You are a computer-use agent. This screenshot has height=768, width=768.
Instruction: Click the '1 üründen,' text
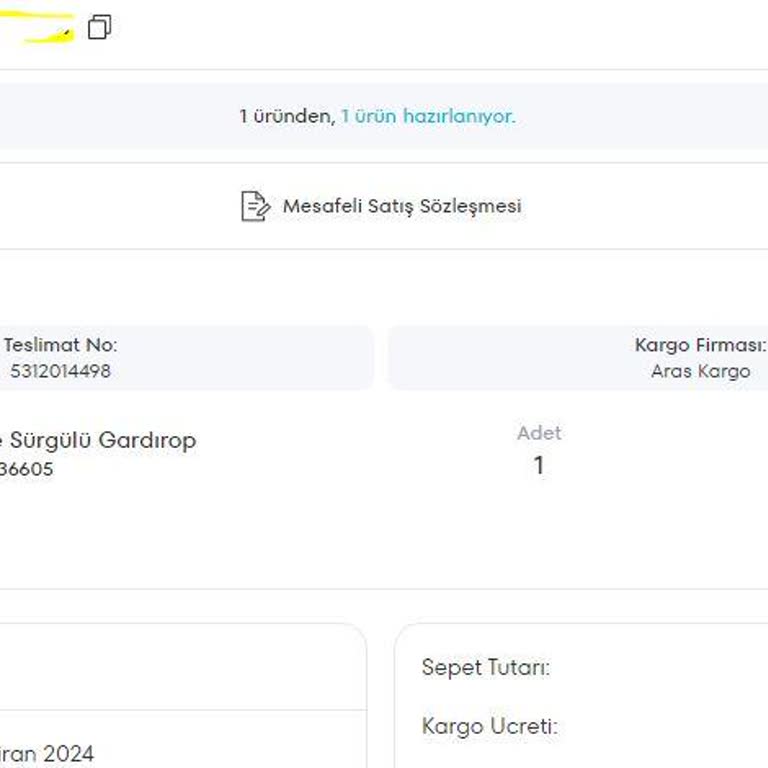pyautogui.click(x=288, y=116)
